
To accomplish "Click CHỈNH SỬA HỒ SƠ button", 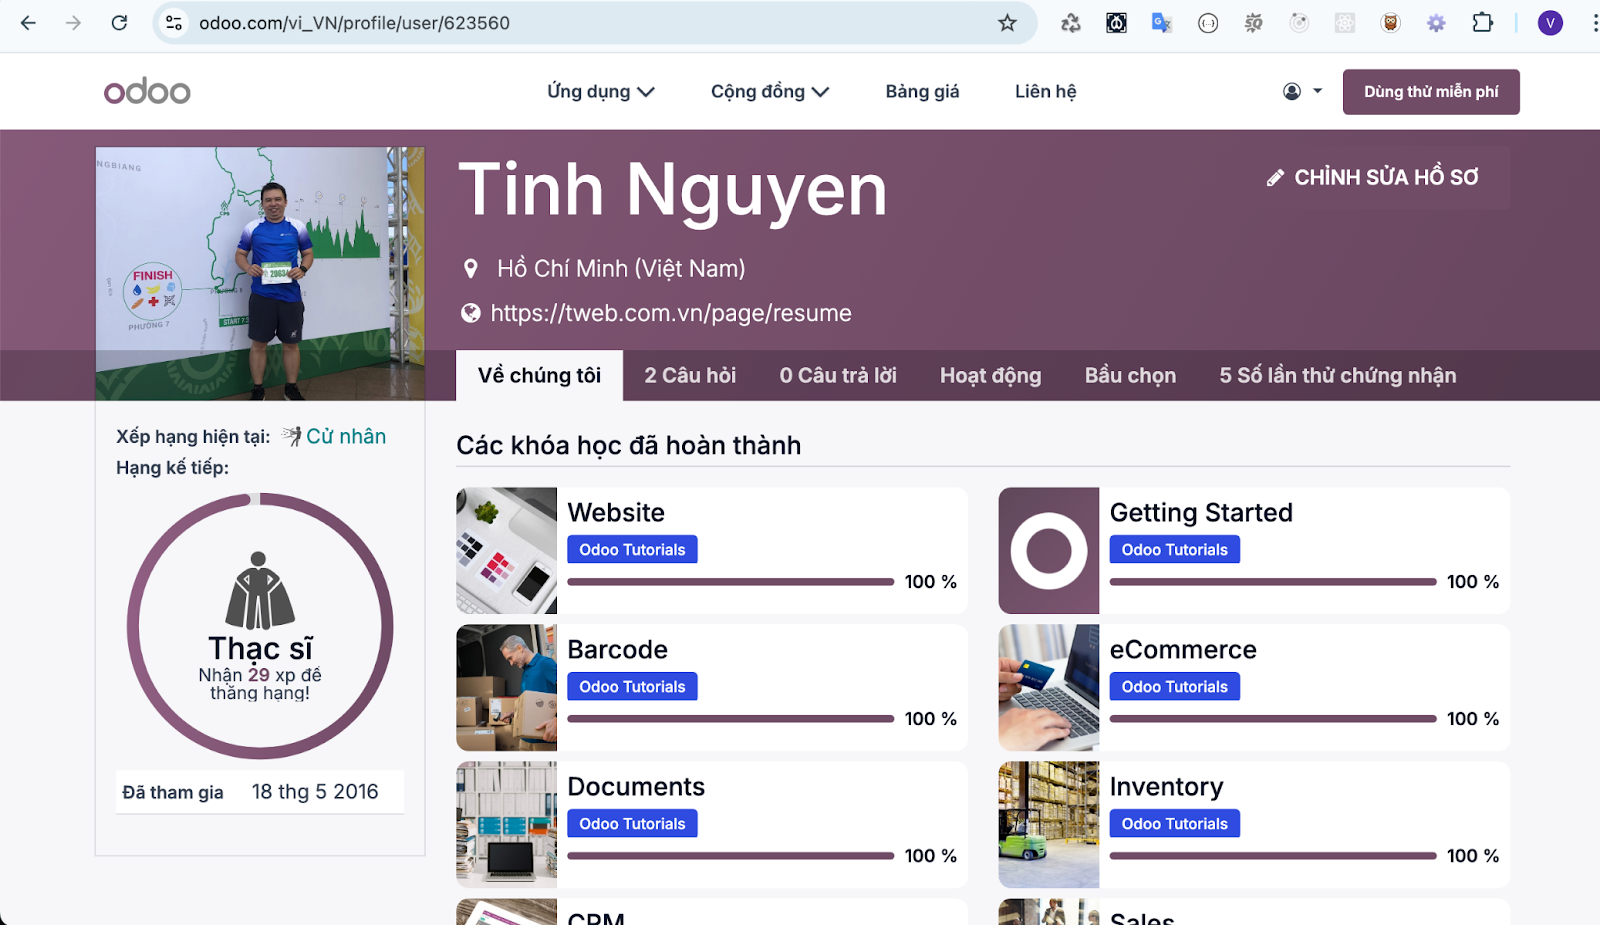I will tap(1373, 178).
